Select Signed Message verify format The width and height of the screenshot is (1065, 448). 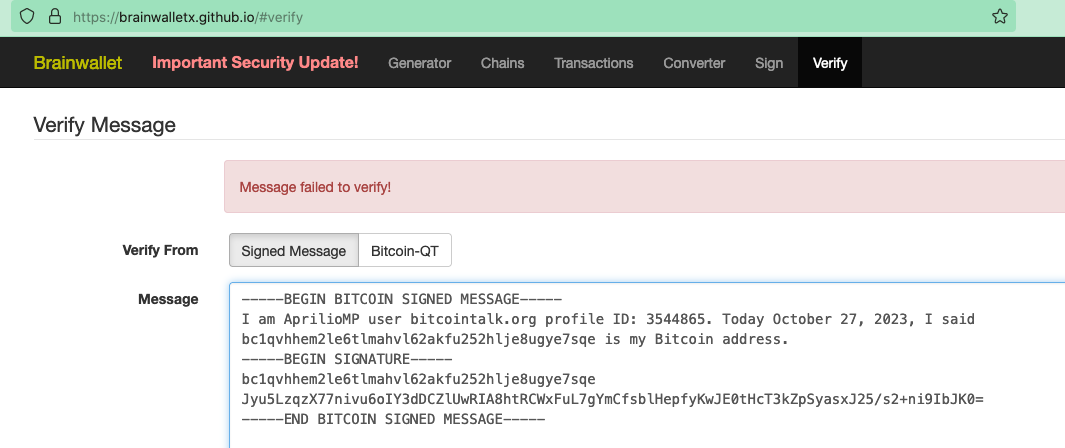point(293,250)
